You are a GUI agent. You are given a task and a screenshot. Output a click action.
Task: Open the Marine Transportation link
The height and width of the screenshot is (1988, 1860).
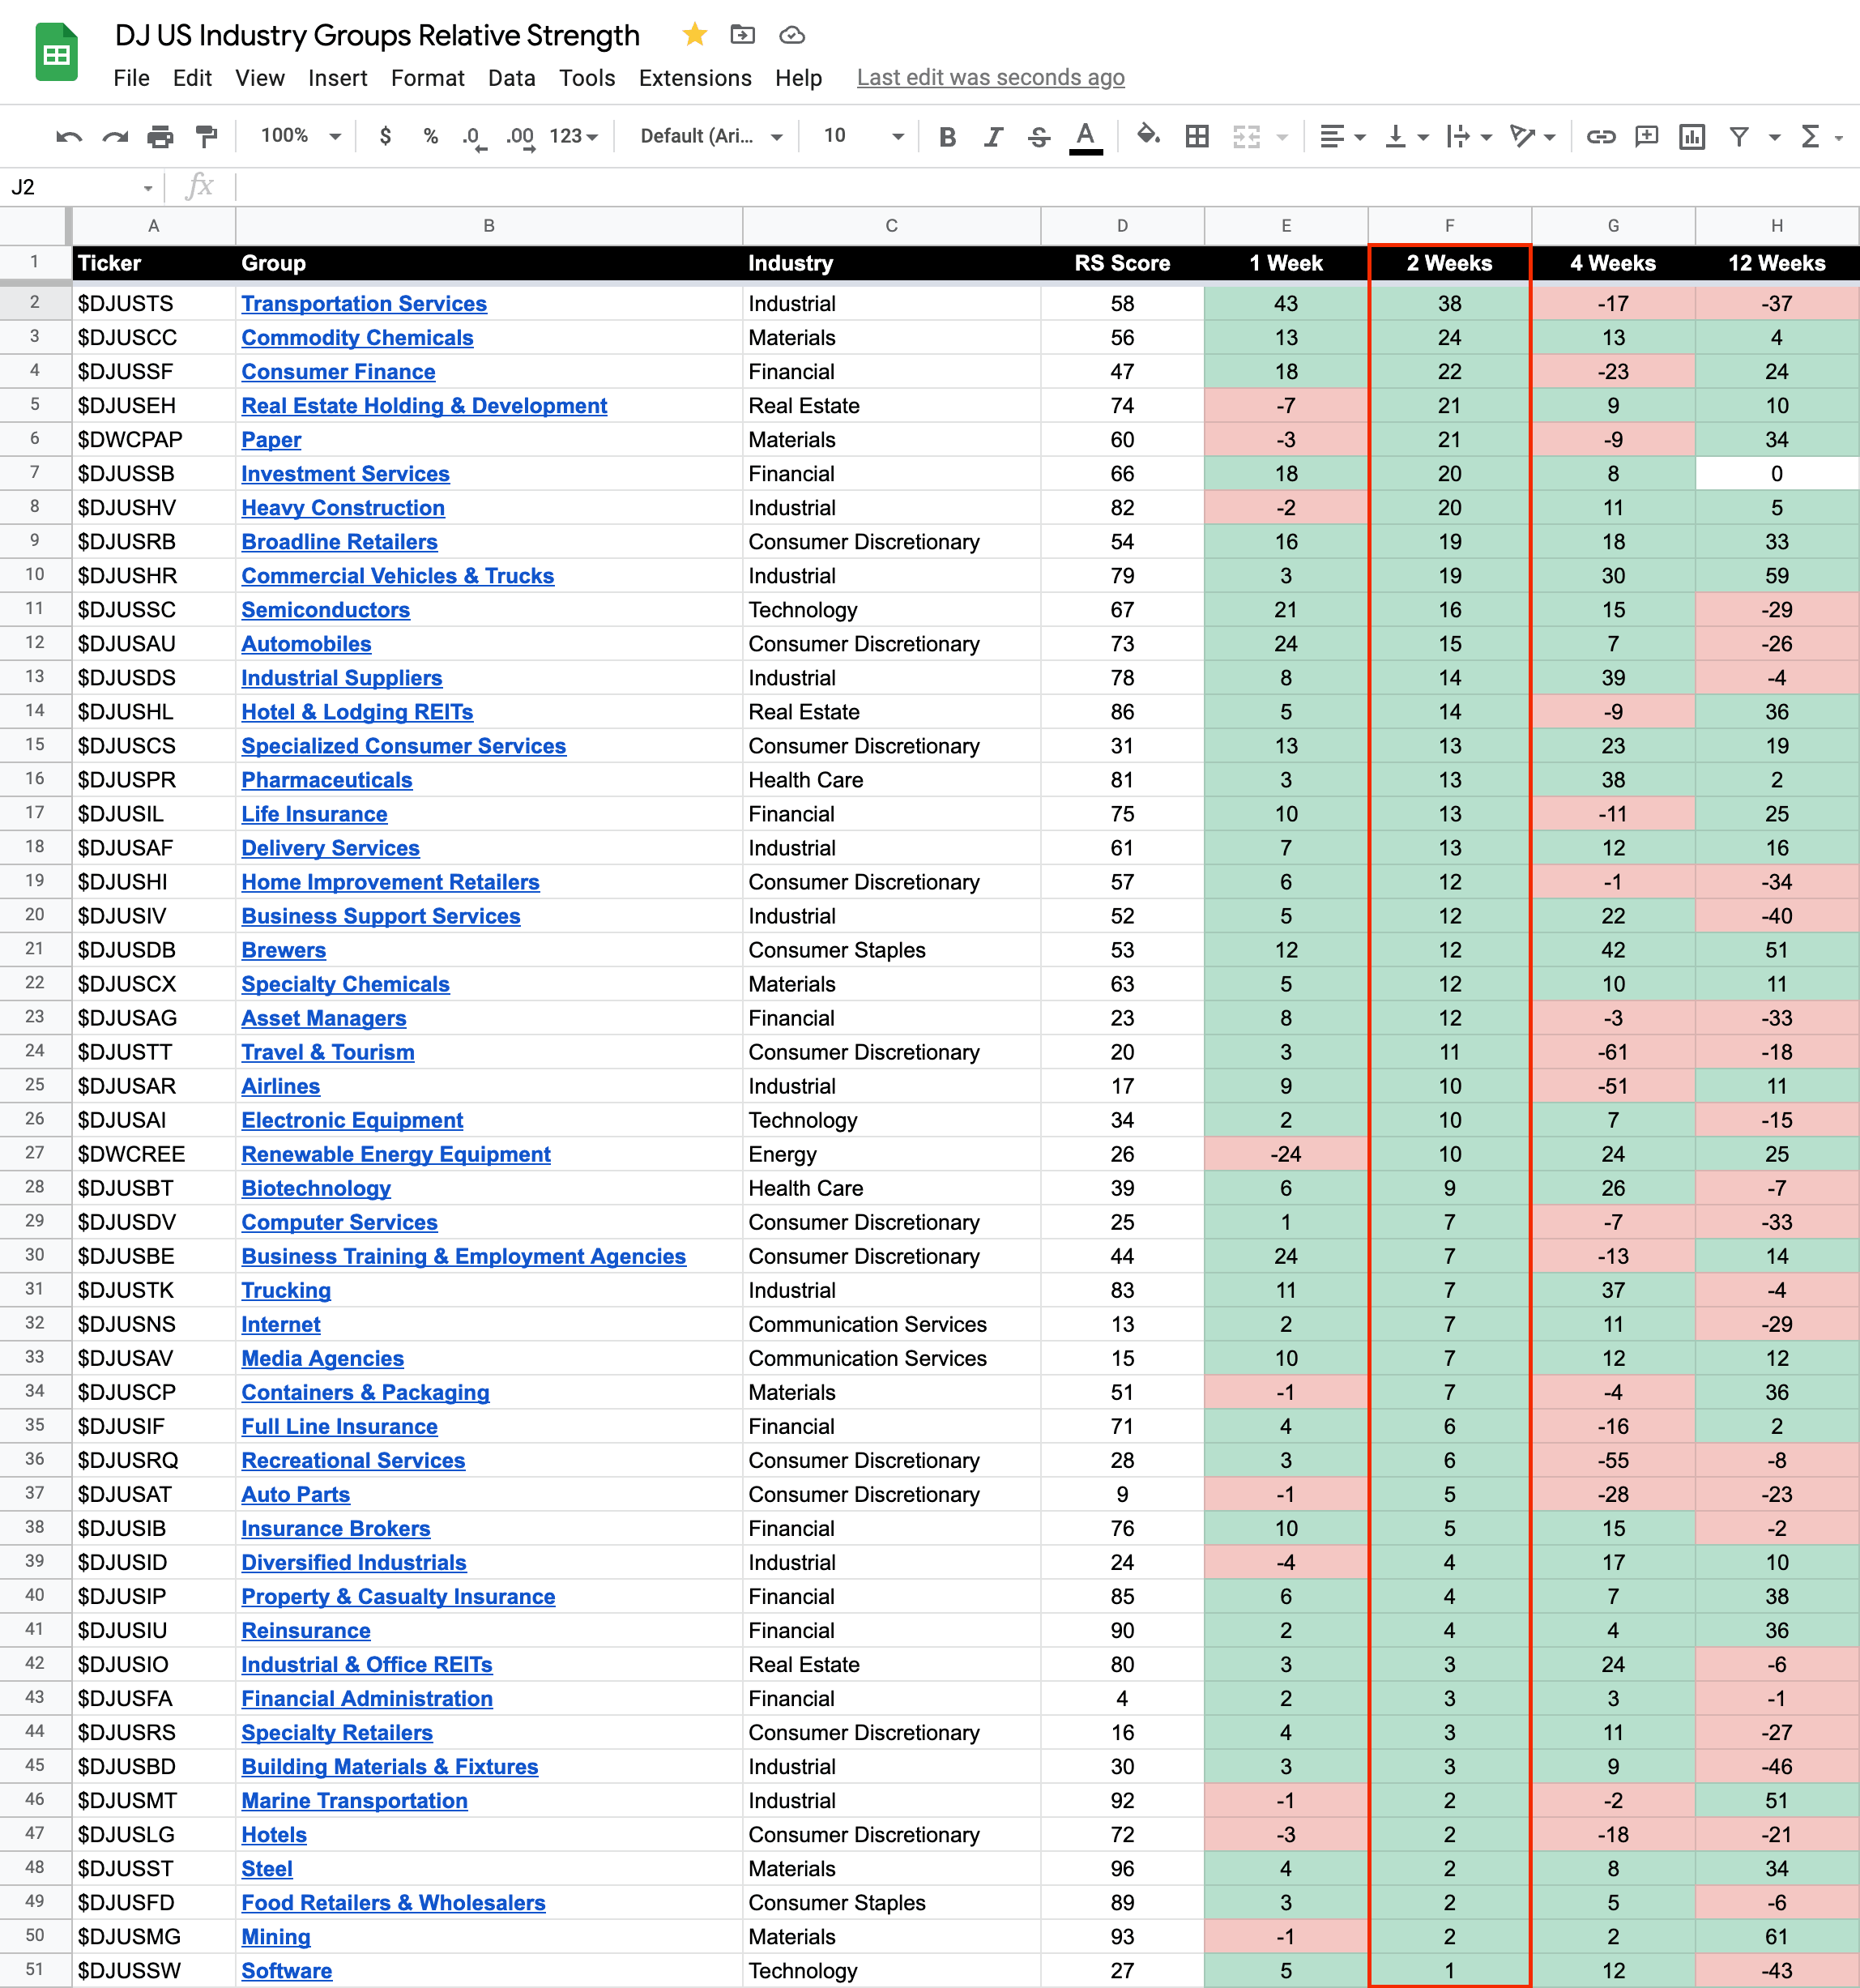[354, 1800]
